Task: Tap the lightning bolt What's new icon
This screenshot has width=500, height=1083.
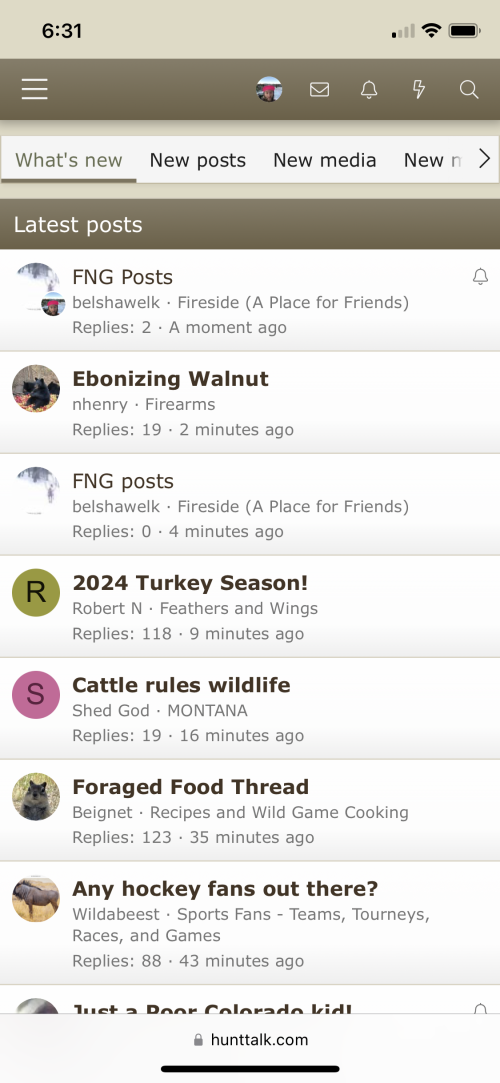Action: 419,89
